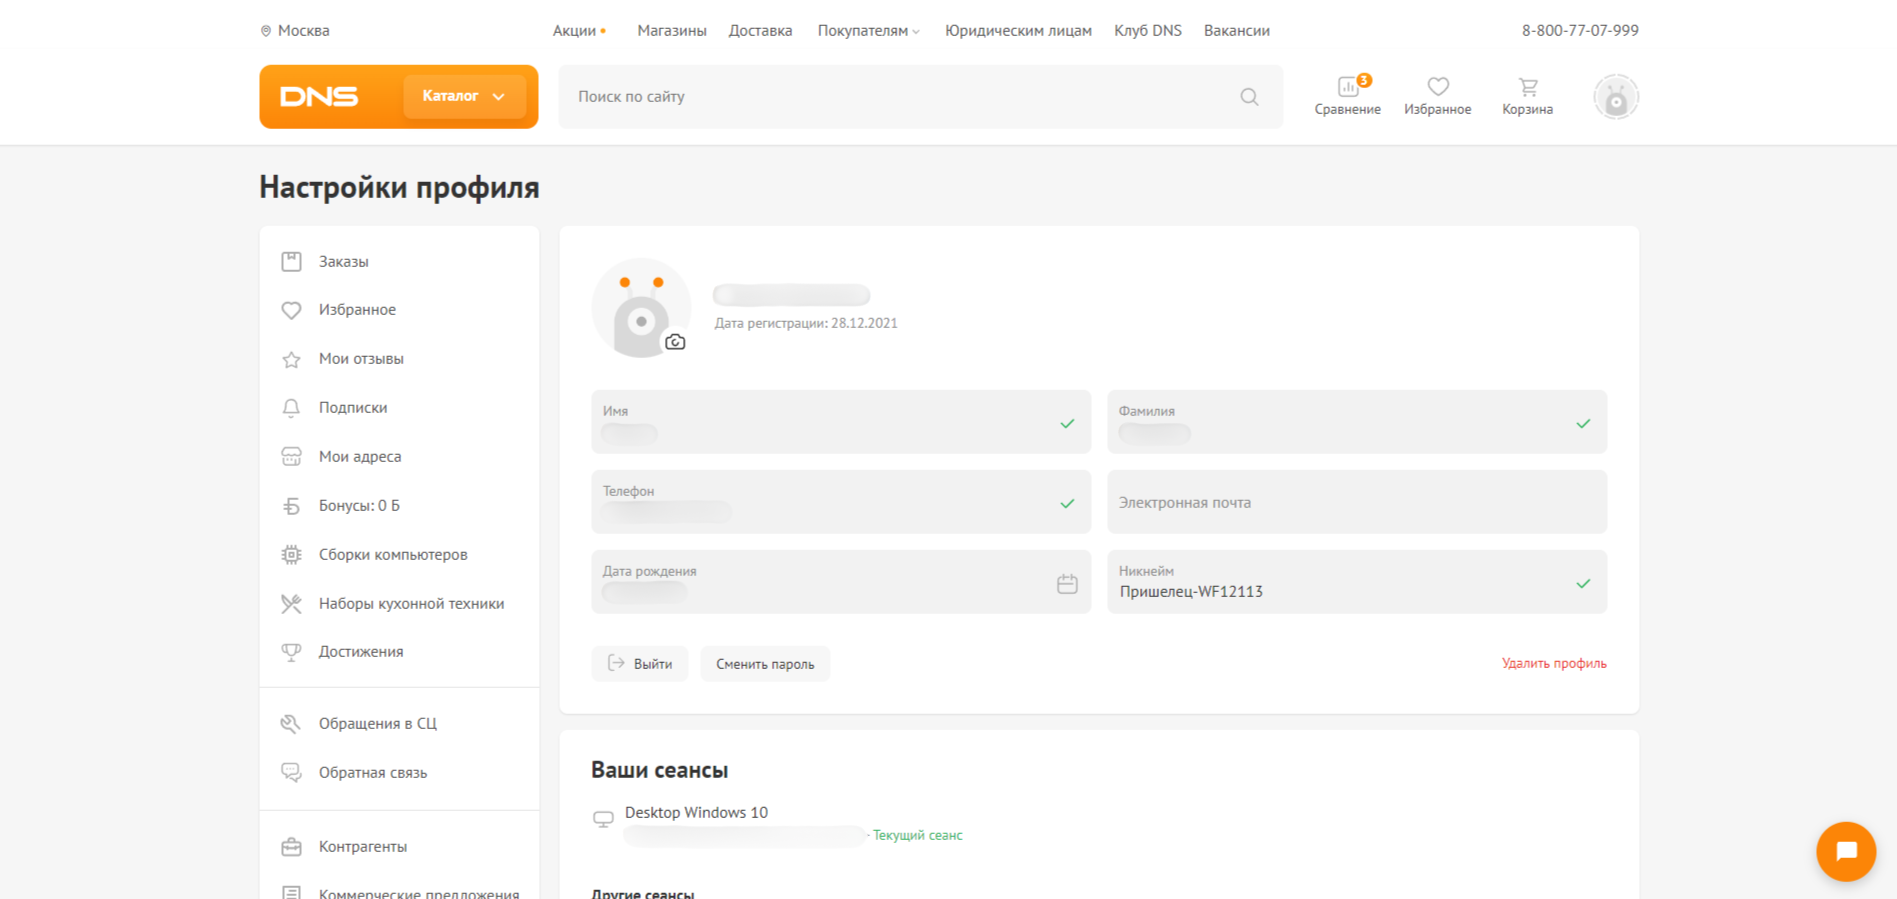Expand the Каталог dropdown
The width and height of the screenshot is (1897, 899).
[464, 97]
